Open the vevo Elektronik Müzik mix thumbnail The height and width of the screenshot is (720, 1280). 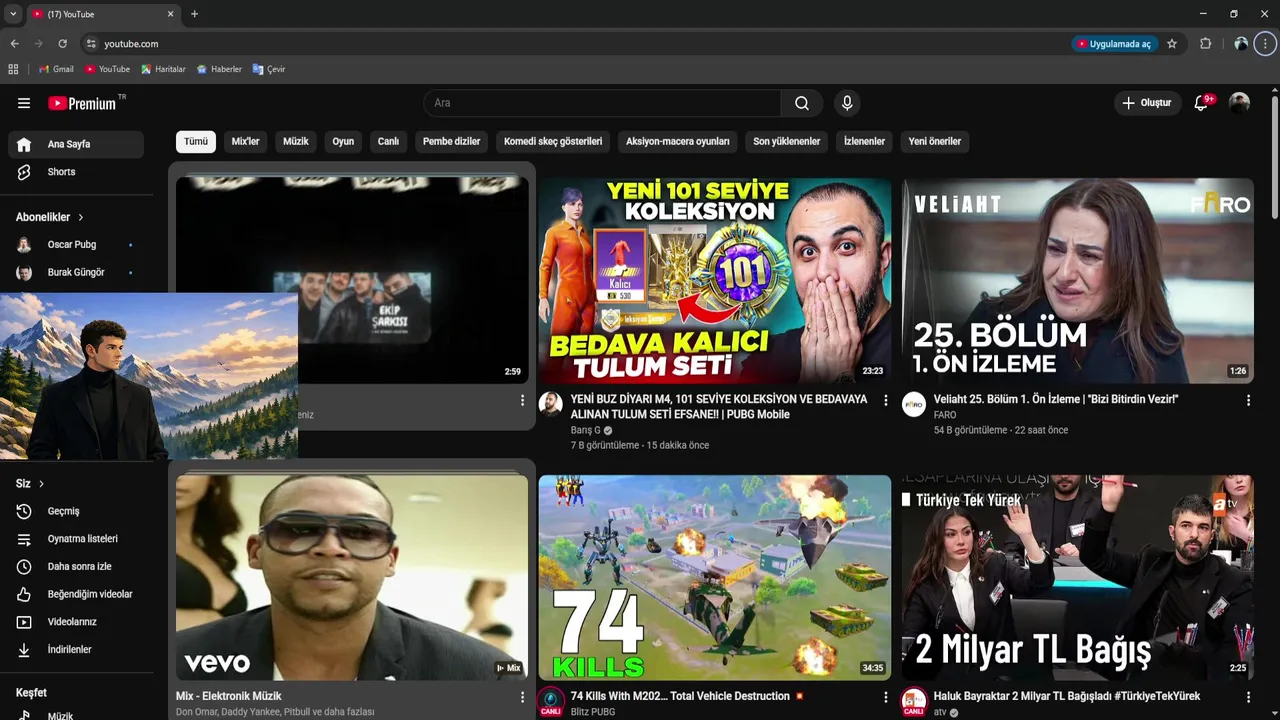click(352, 578)
